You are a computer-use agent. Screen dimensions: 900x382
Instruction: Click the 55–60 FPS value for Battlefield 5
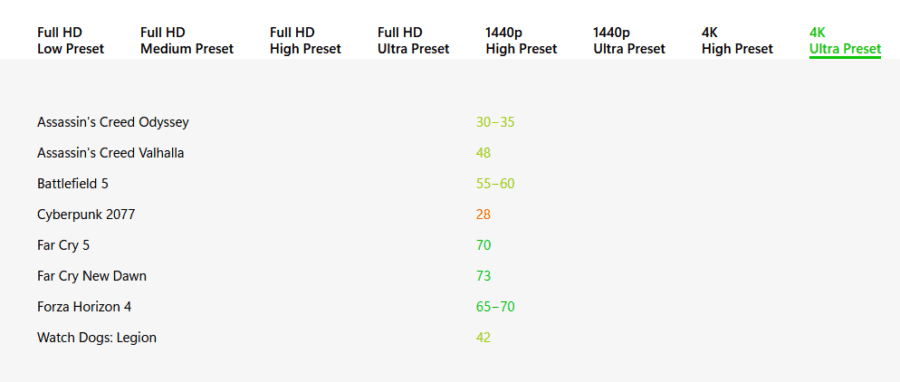tap(495, 184)
